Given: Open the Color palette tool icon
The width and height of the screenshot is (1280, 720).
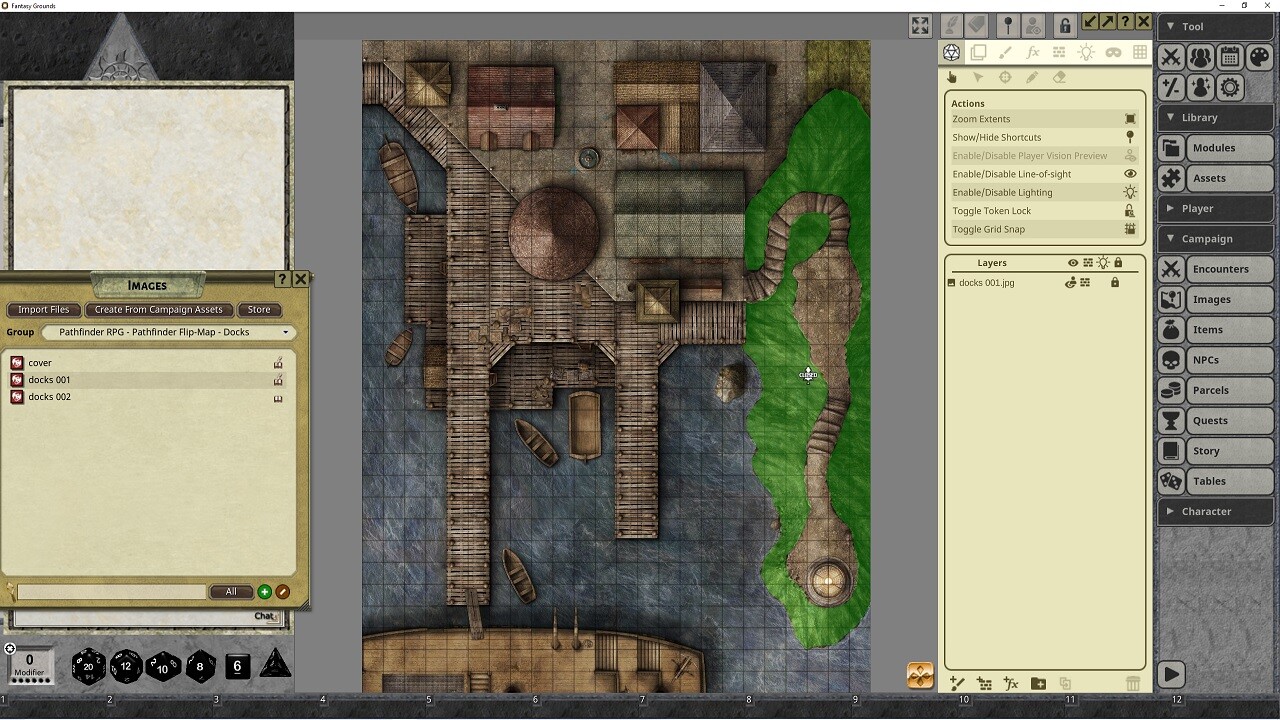Looking at the screenshot, I should (1259, 57).
